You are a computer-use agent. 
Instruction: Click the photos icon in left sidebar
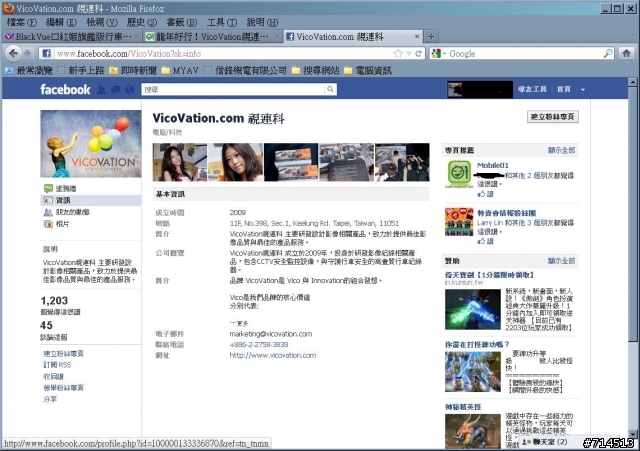48,224
